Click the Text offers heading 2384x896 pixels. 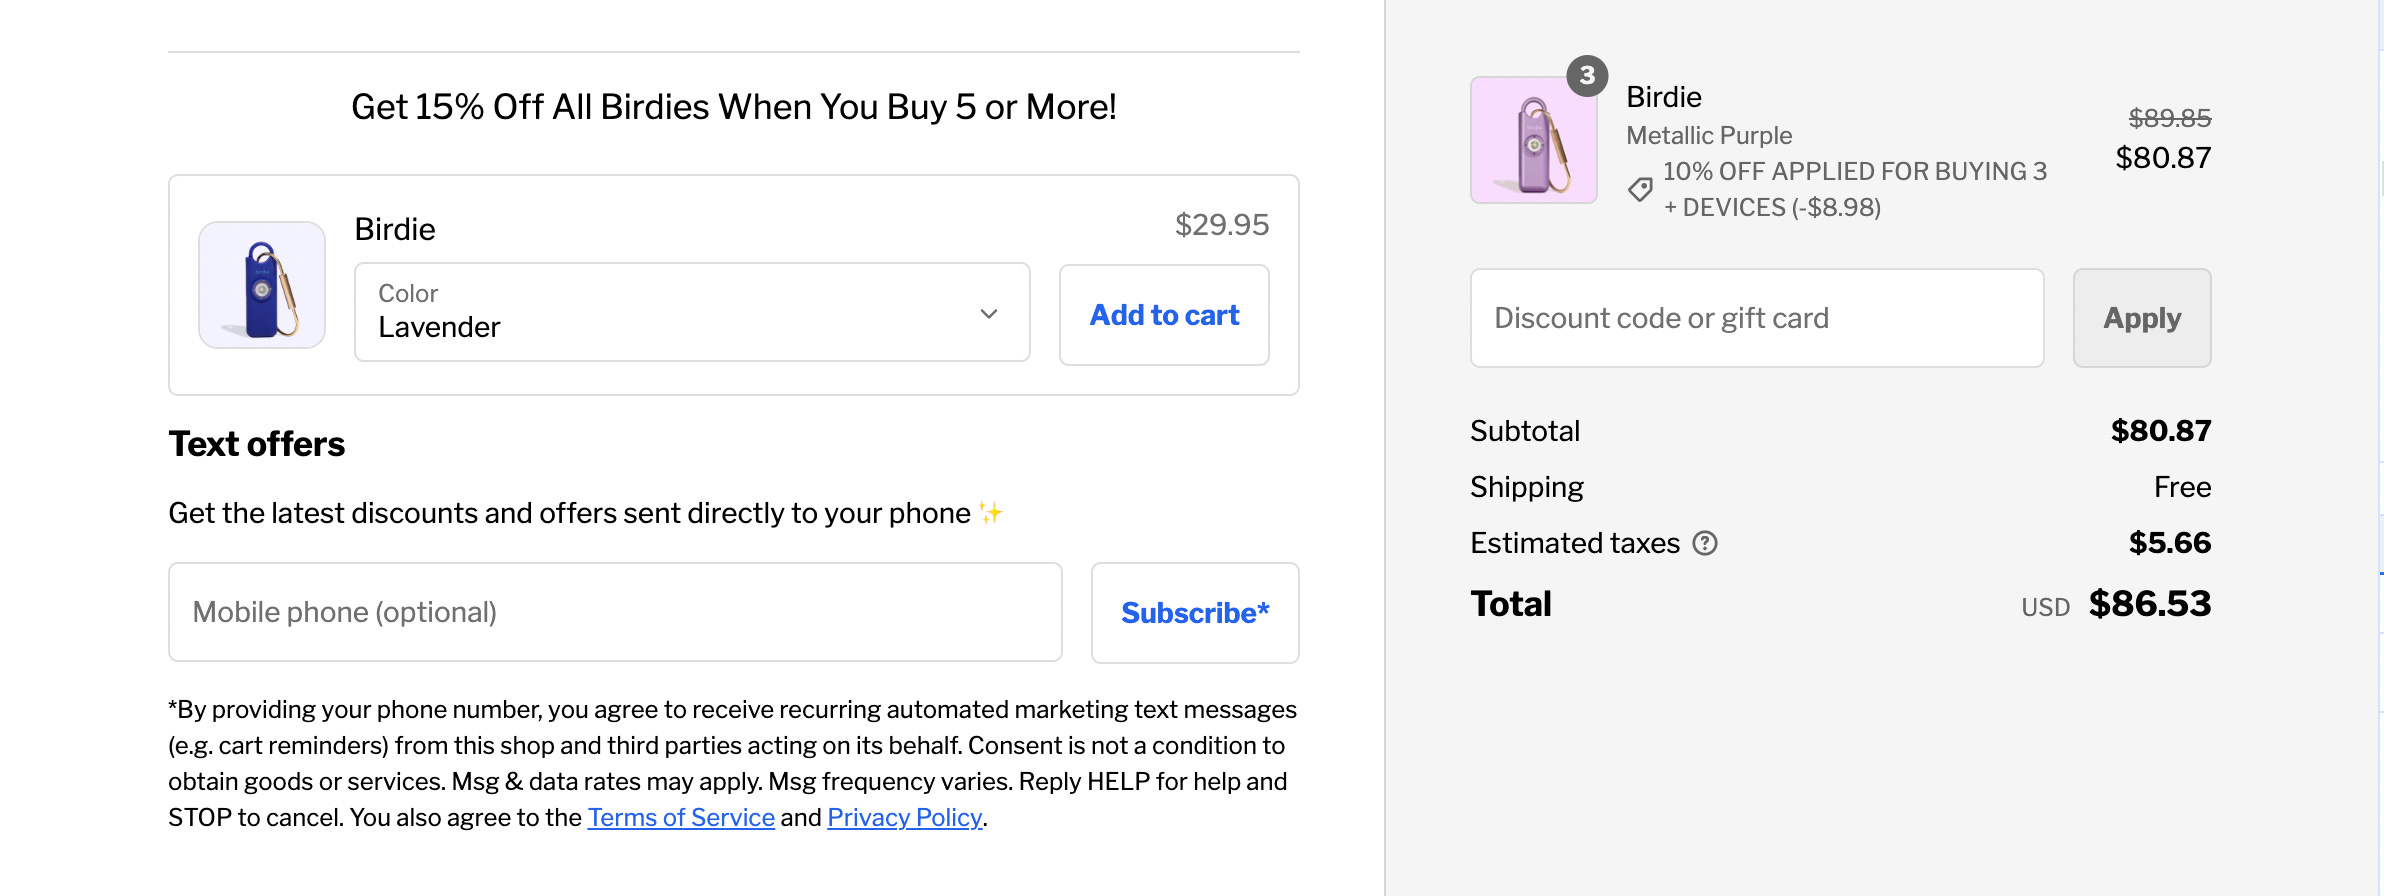tap(257, 444)
